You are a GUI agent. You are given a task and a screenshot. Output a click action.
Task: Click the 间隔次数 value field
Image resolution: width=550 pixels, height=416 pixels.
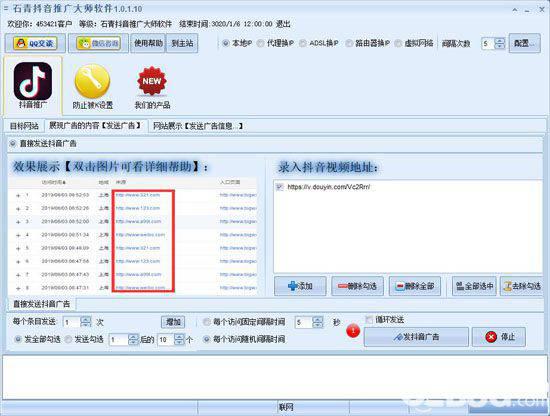tap(488, 43)
